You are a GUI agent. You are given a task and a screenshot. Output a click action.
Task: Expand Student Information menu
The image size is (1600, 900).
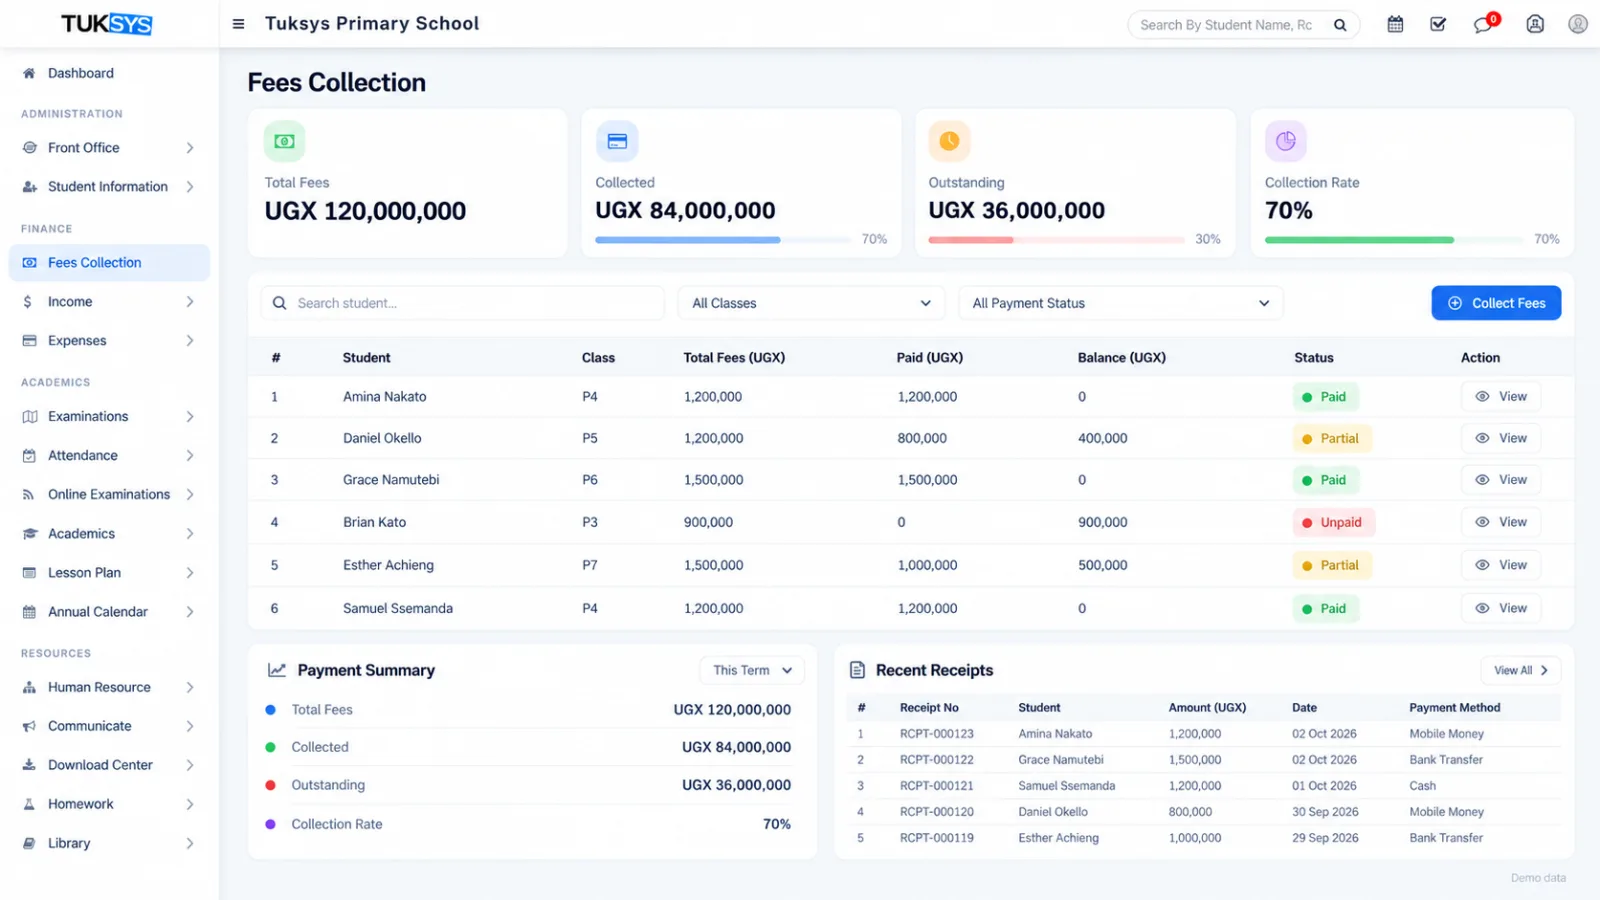110,186
